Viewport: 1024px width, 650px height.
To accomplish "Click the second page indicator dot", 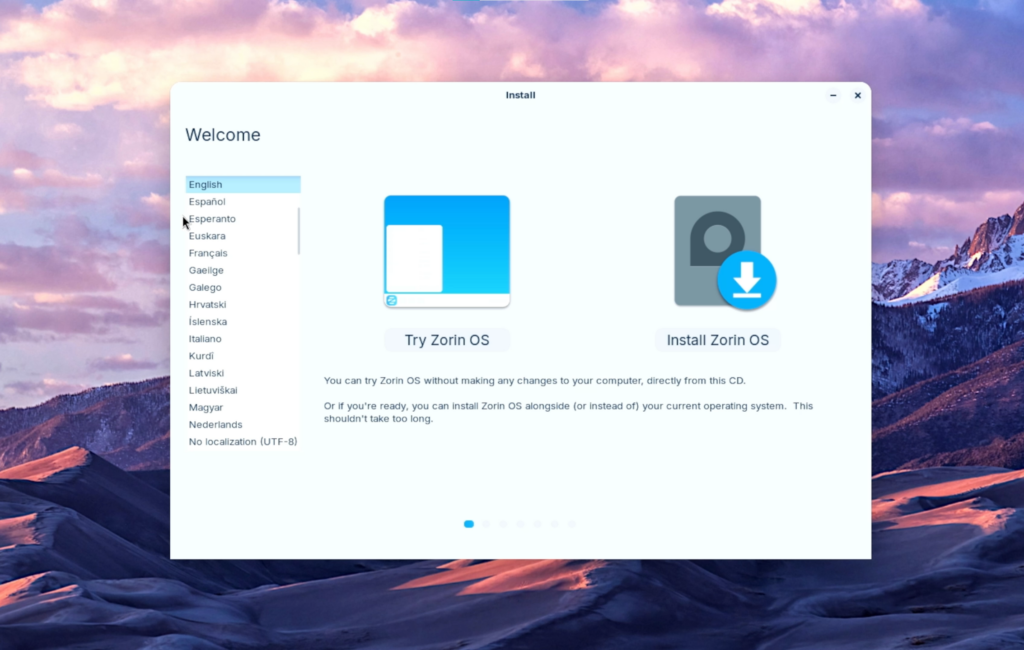I will (486, 523).
